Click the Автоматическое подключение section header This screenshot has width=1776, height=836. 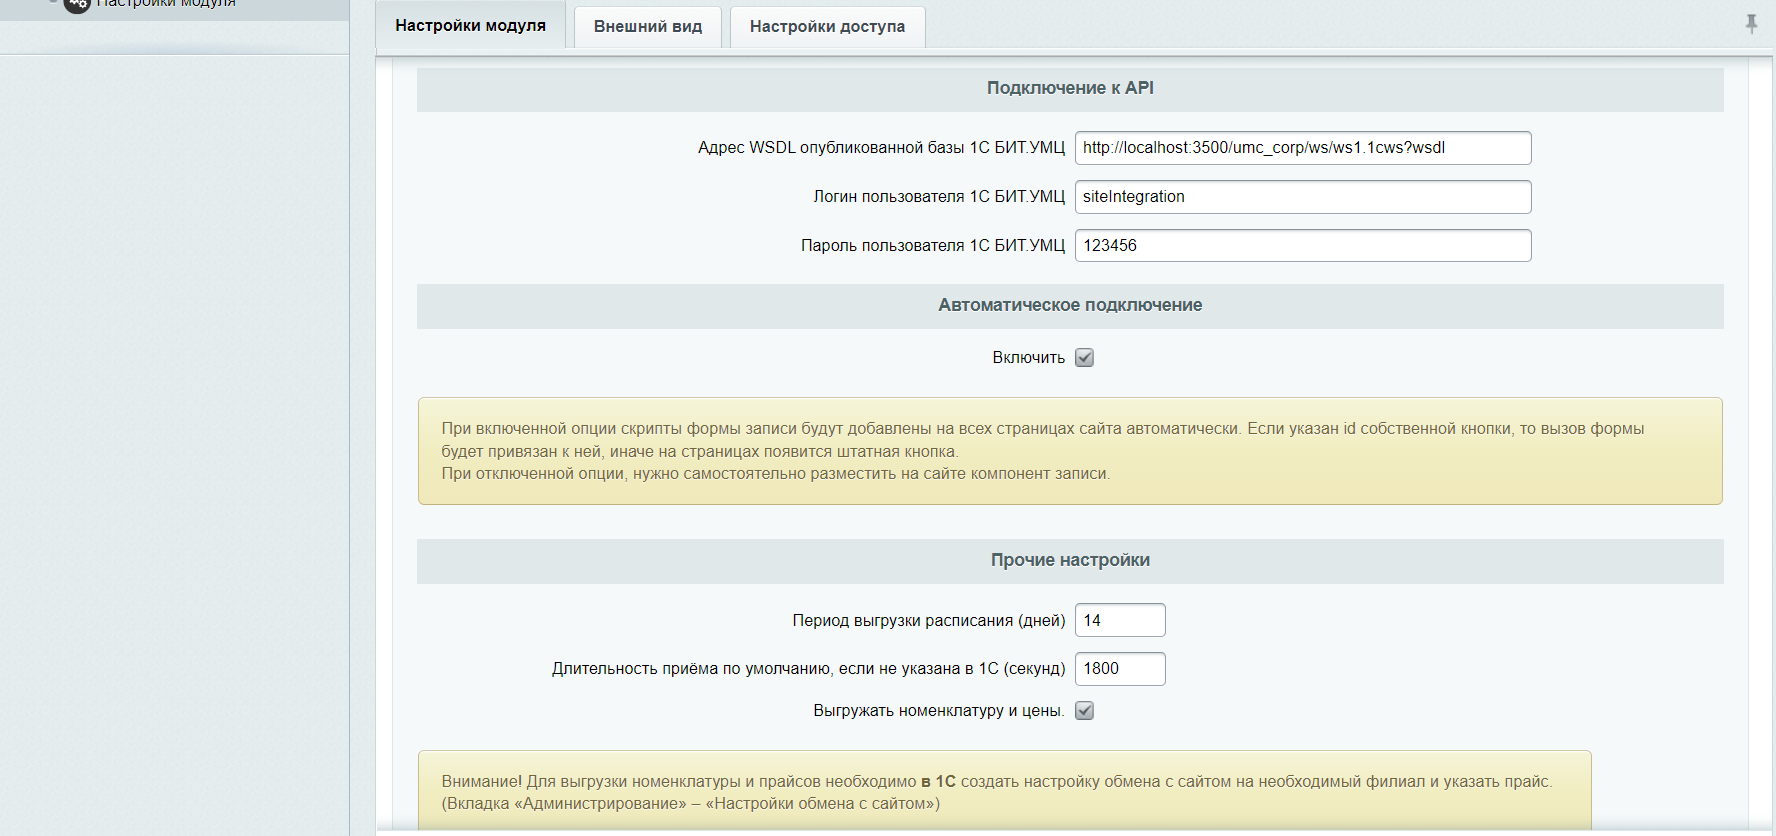coord(1069,306)
